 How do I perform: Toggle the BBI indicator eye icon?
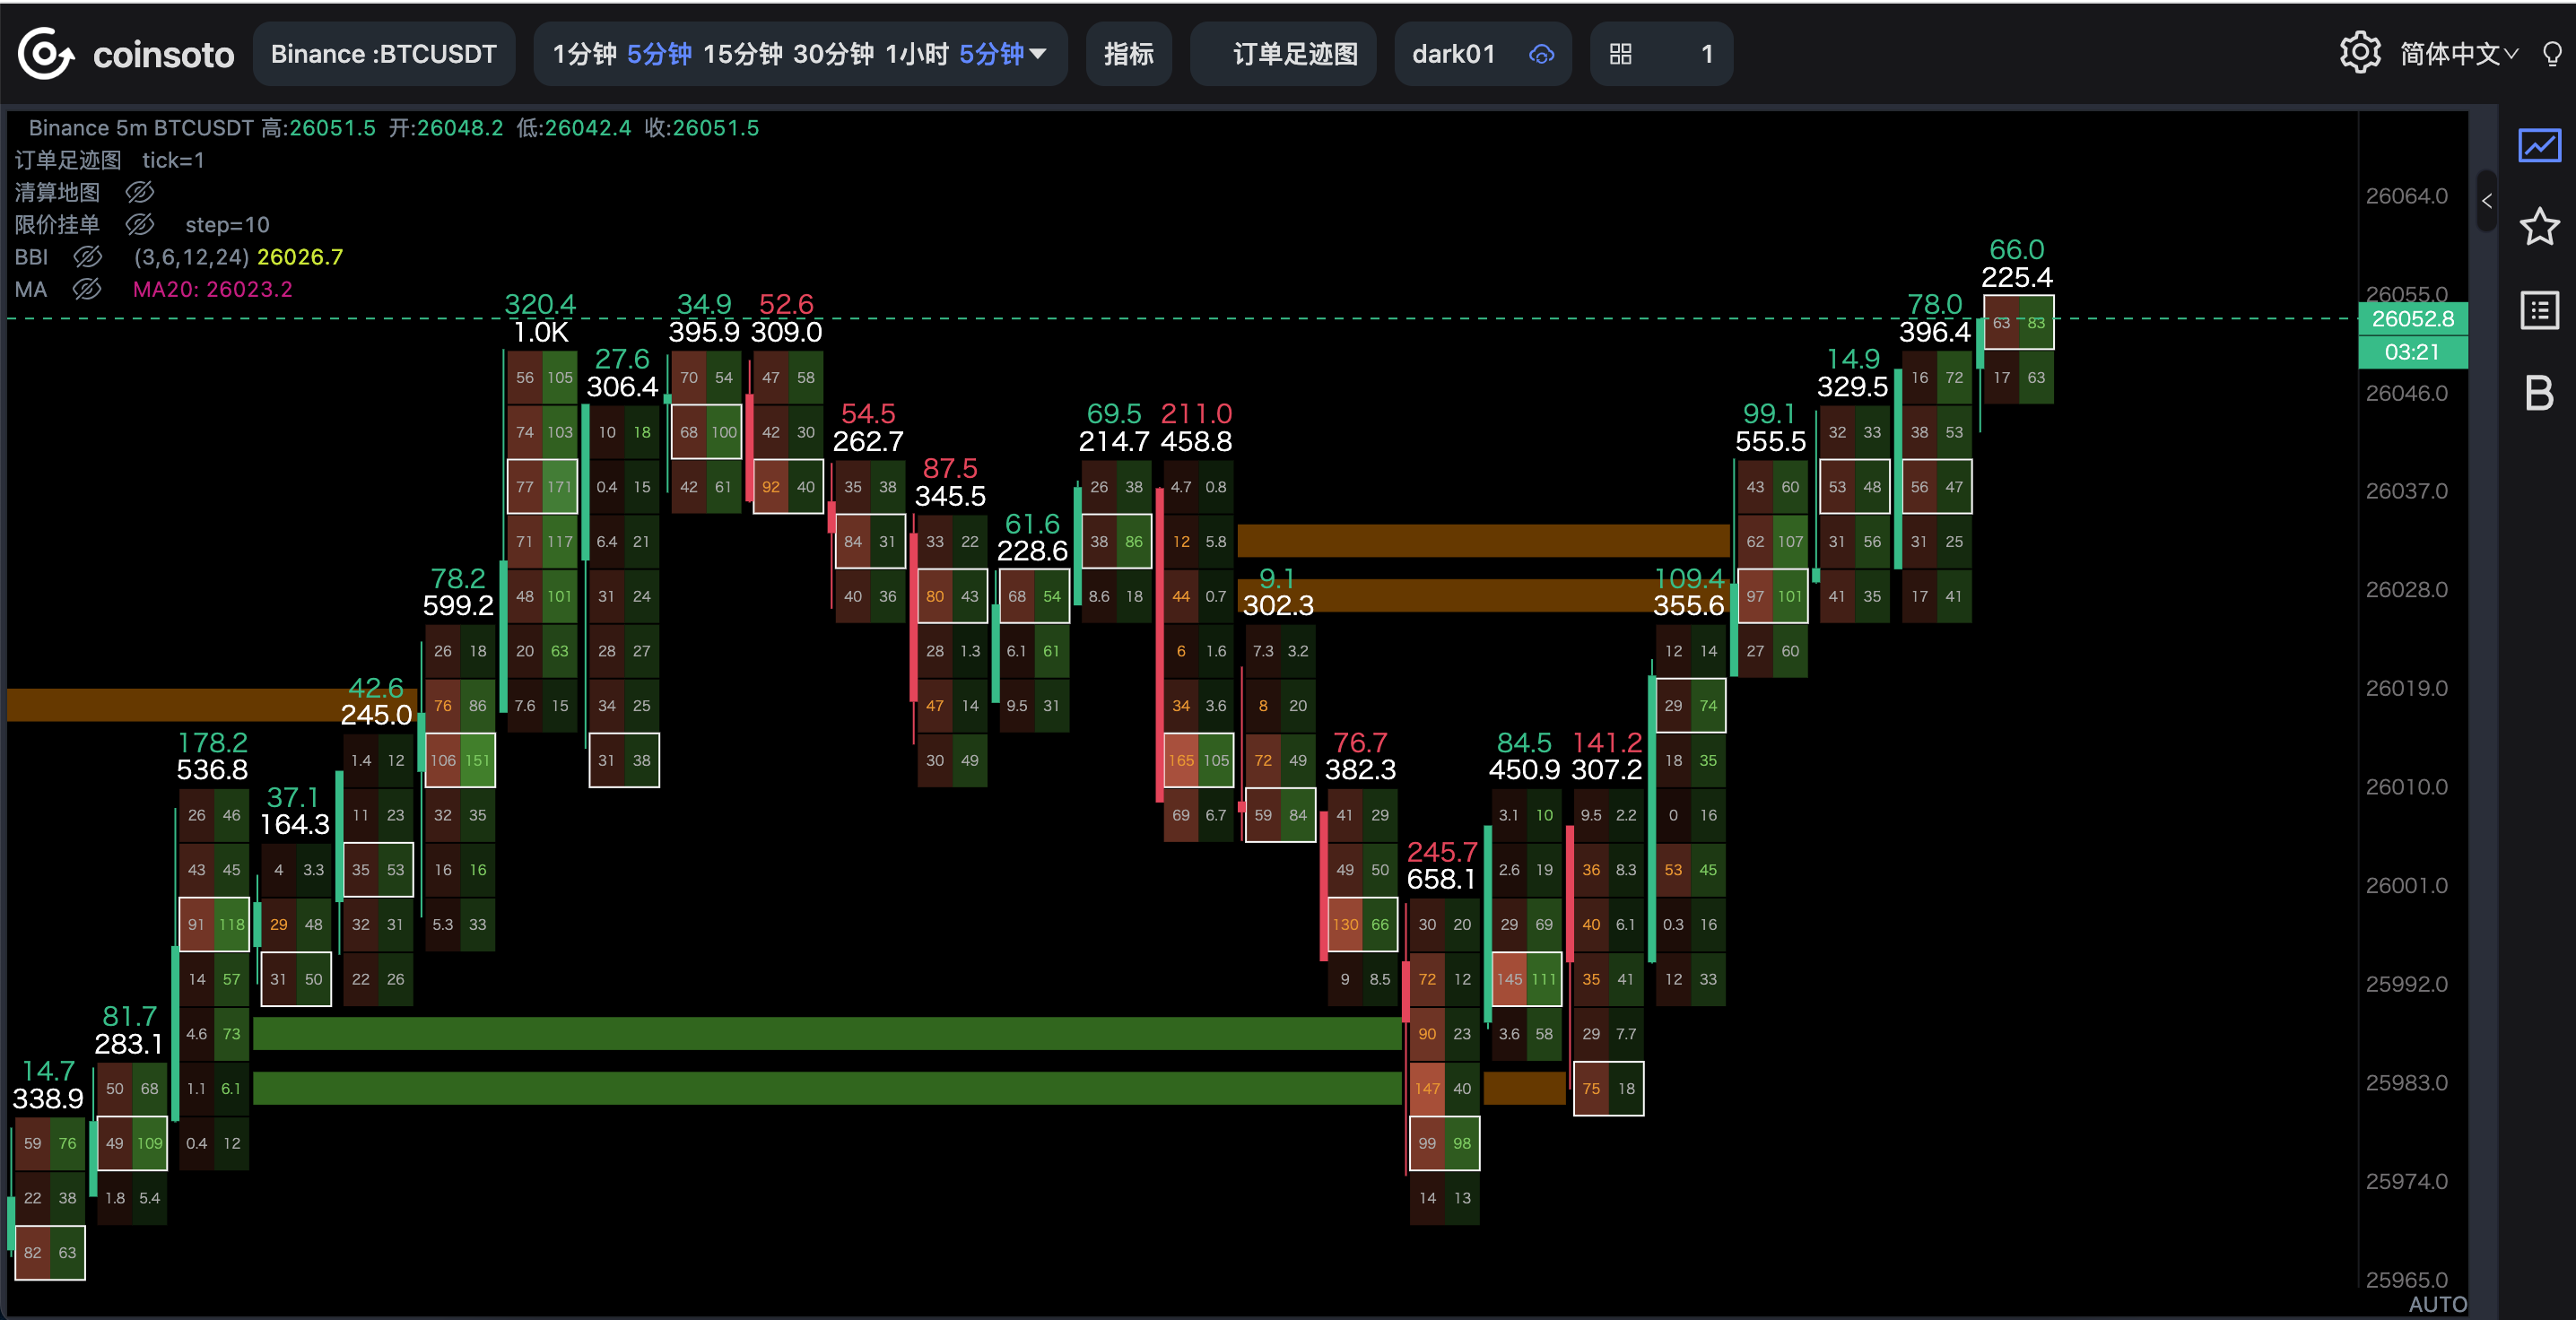88,257
